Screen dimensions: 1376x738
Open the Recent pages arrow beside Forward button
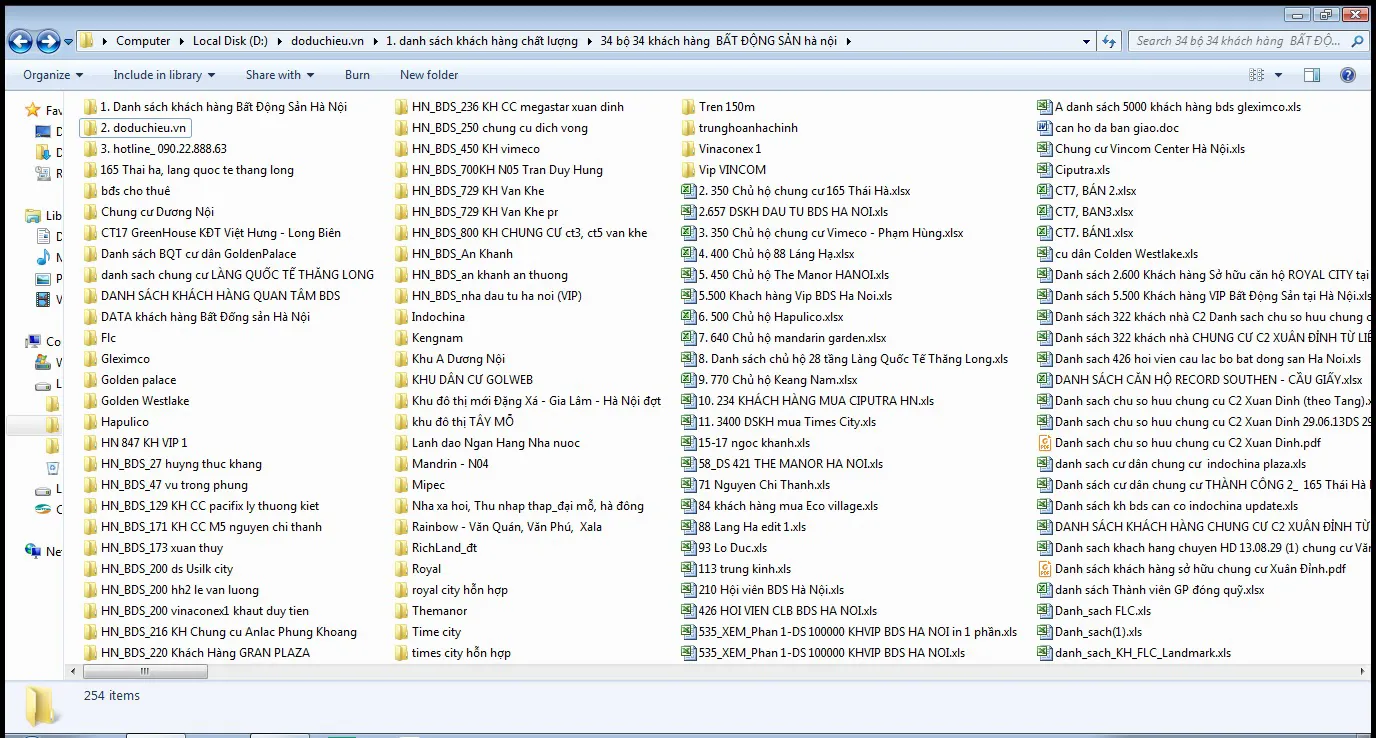click(x=69, y=41)
